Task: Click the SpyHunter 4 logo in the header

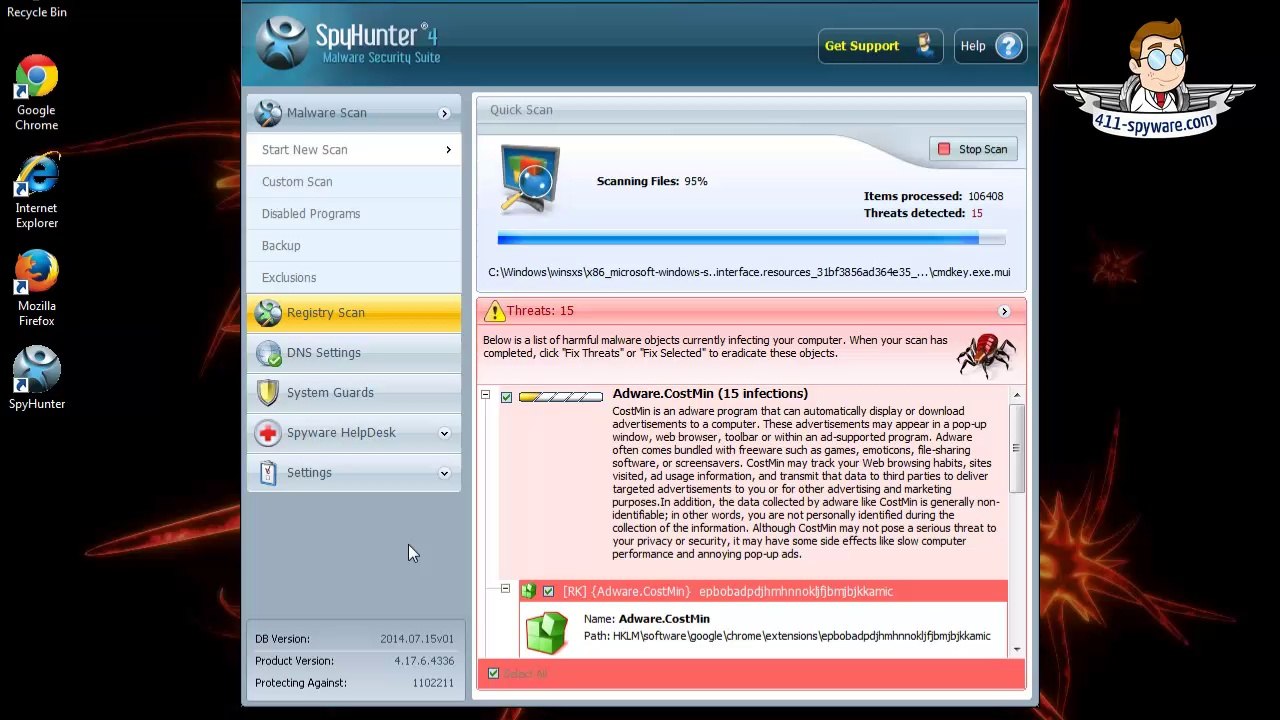Action: coord(348,42)
